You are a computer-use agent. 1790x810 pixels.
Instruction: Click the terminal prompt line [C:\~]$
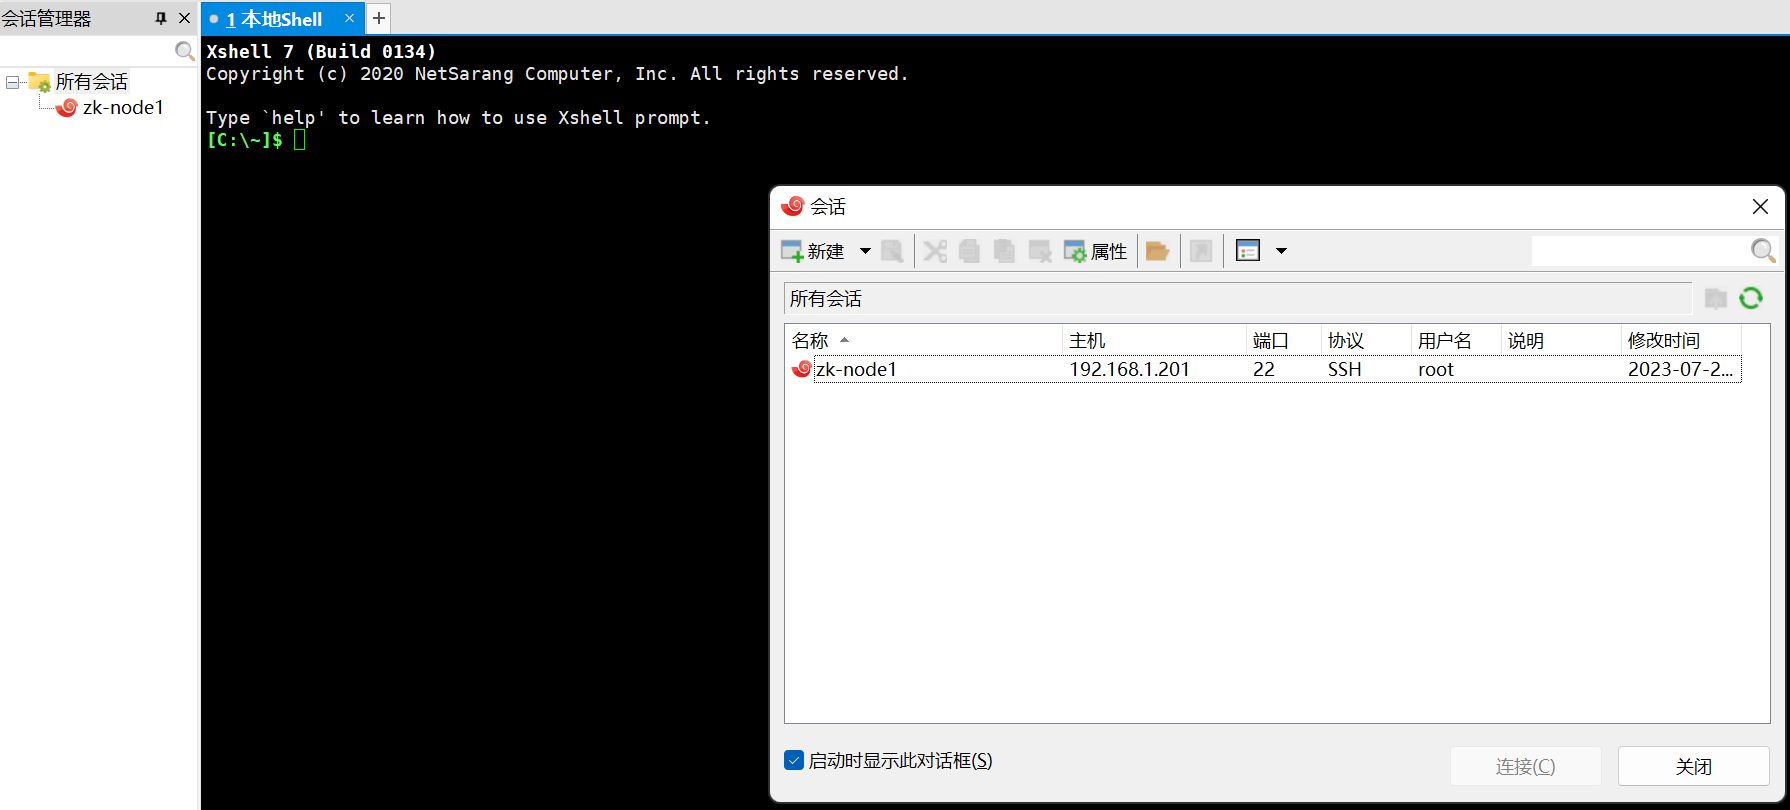[244, 140]
